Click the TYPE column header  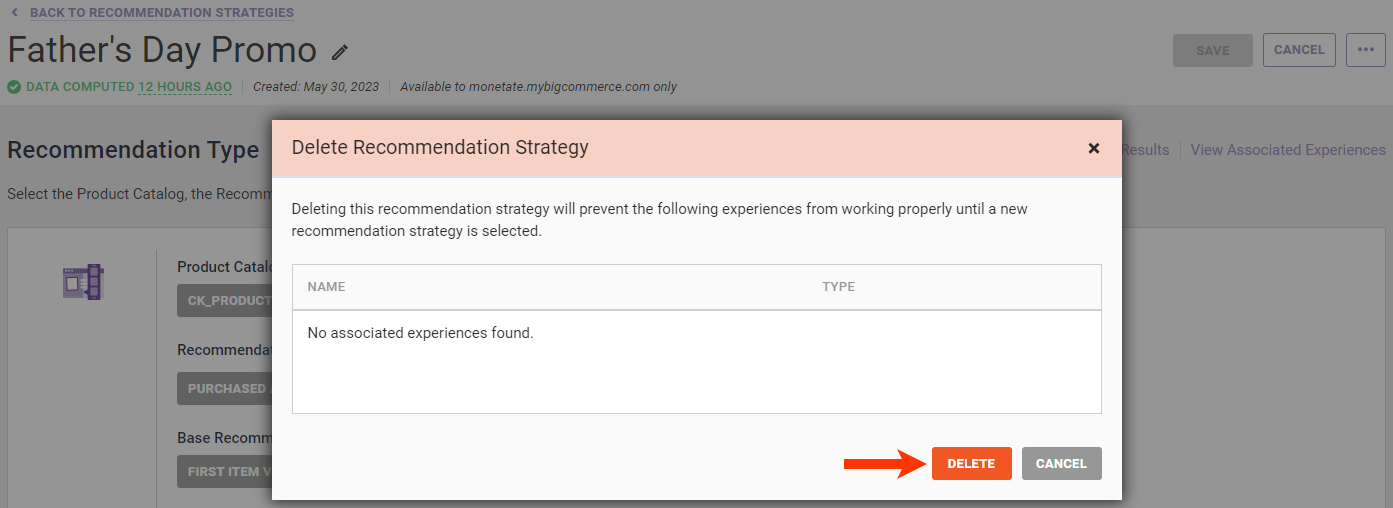838,287
